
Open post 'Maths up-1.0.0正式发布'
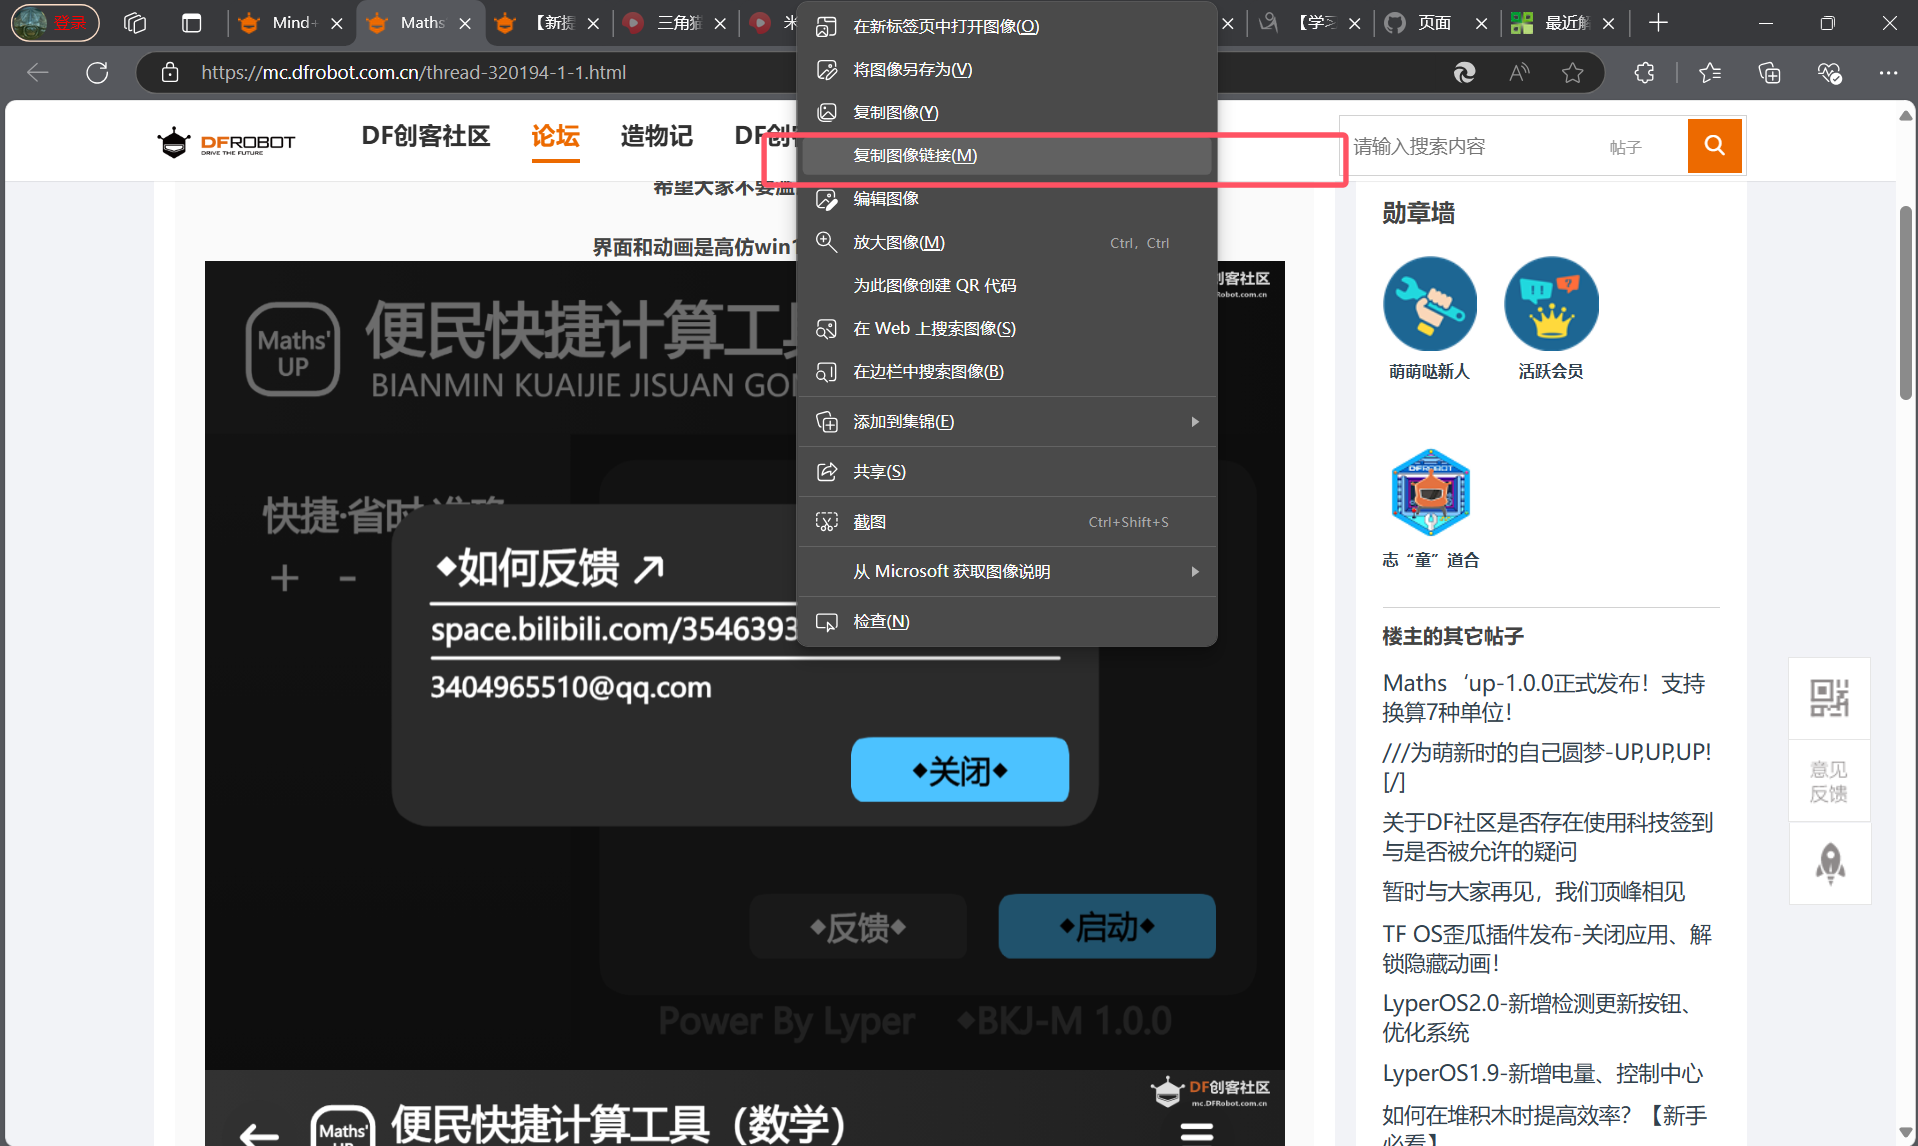click(1543, 698)
